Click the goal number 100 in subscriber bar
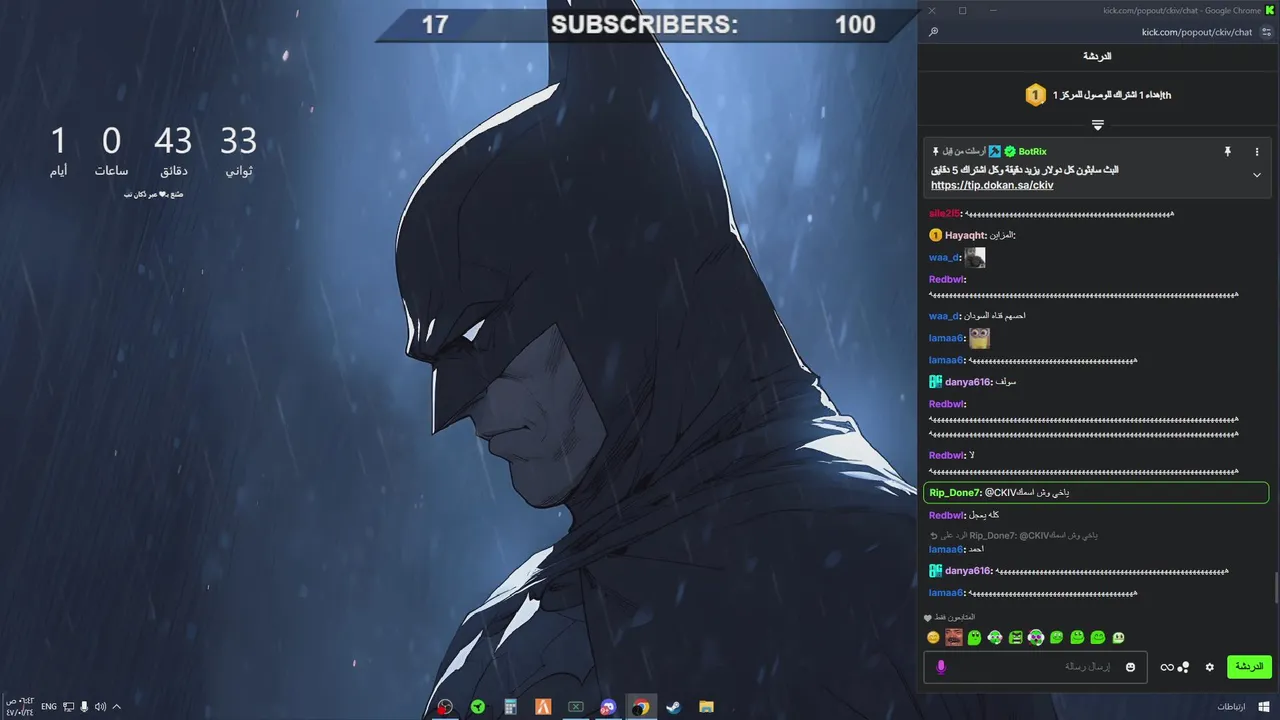The width and height of the screenshot is (1280, 720). tap(855, 25)
